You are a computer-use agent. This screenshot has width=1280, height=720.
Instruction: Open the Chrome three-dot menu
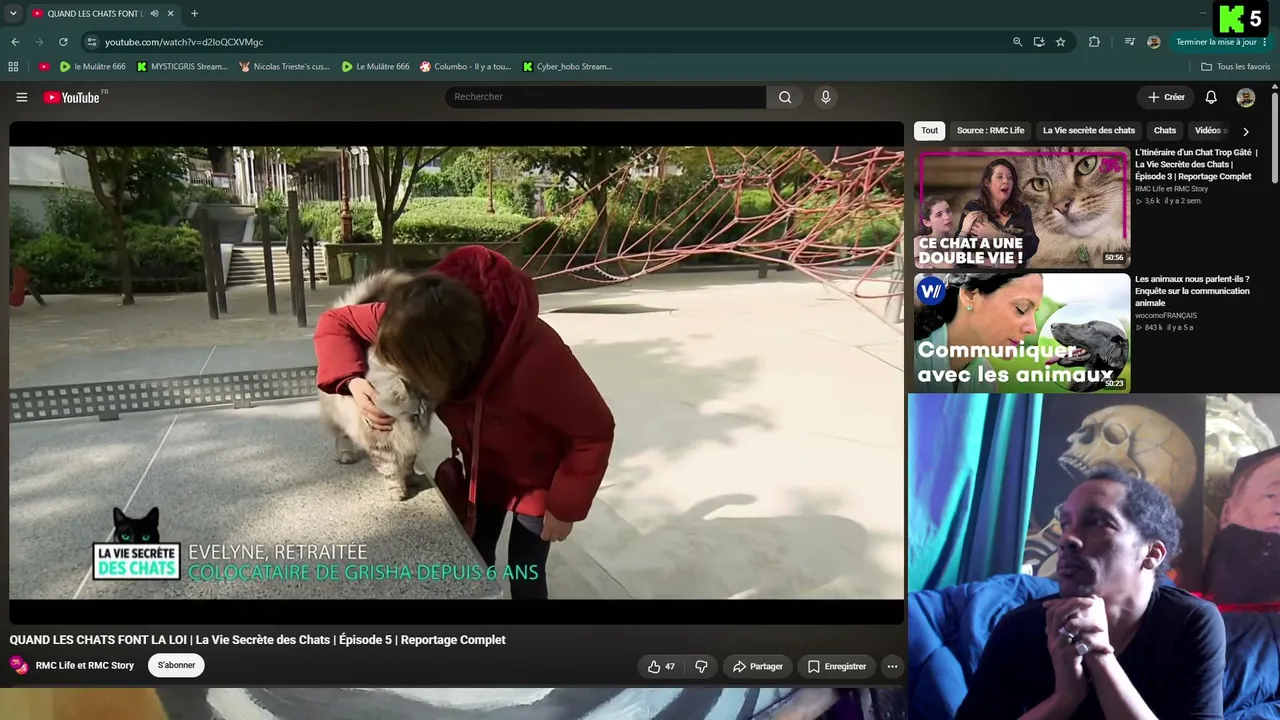coord(1266,42)
